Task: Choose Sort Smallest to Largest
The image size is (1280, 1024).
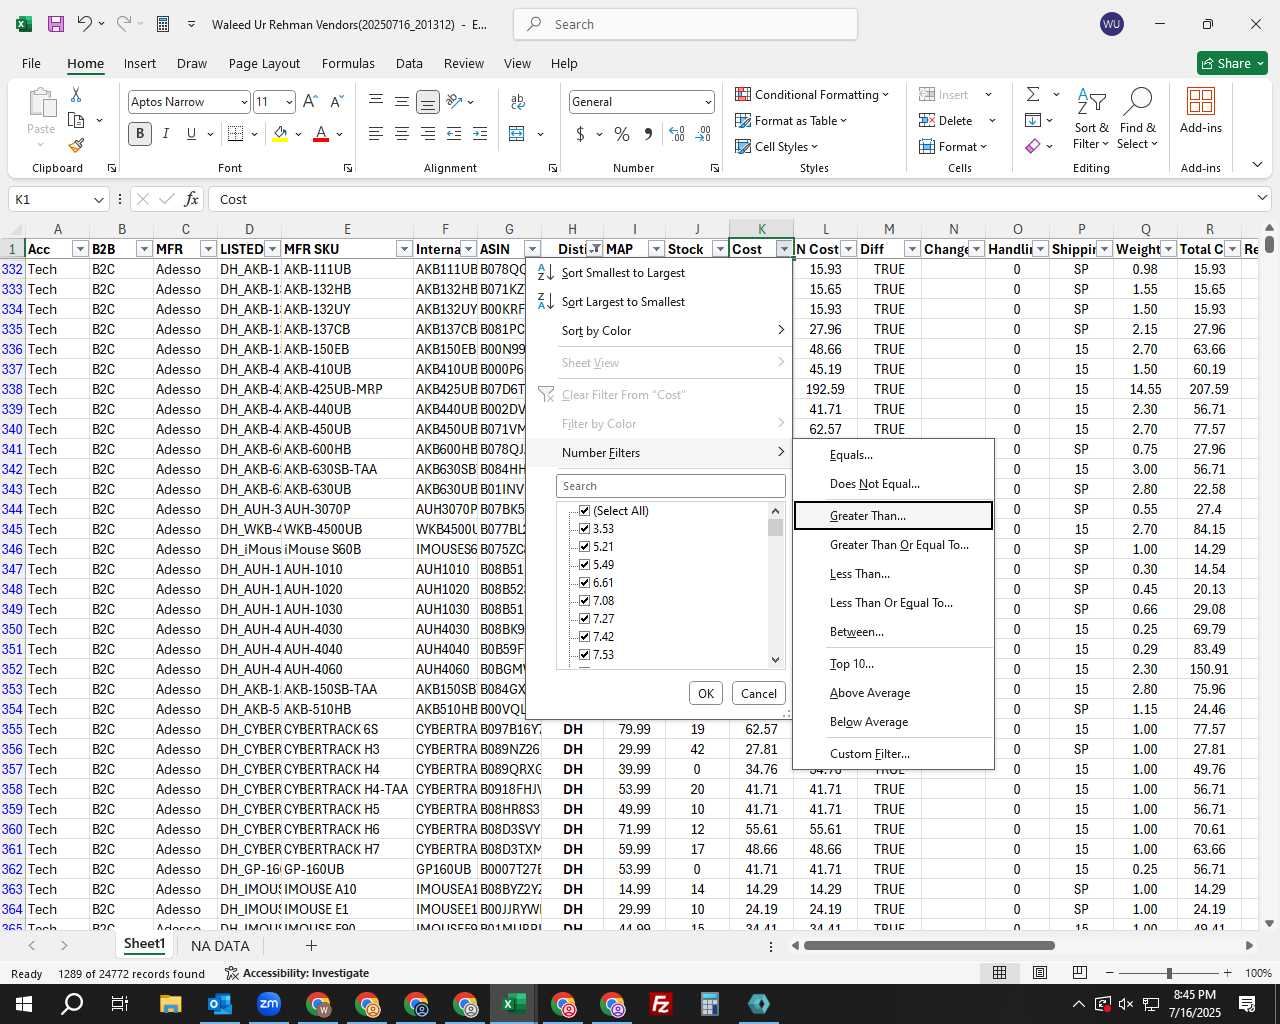Action: (659, 273)
